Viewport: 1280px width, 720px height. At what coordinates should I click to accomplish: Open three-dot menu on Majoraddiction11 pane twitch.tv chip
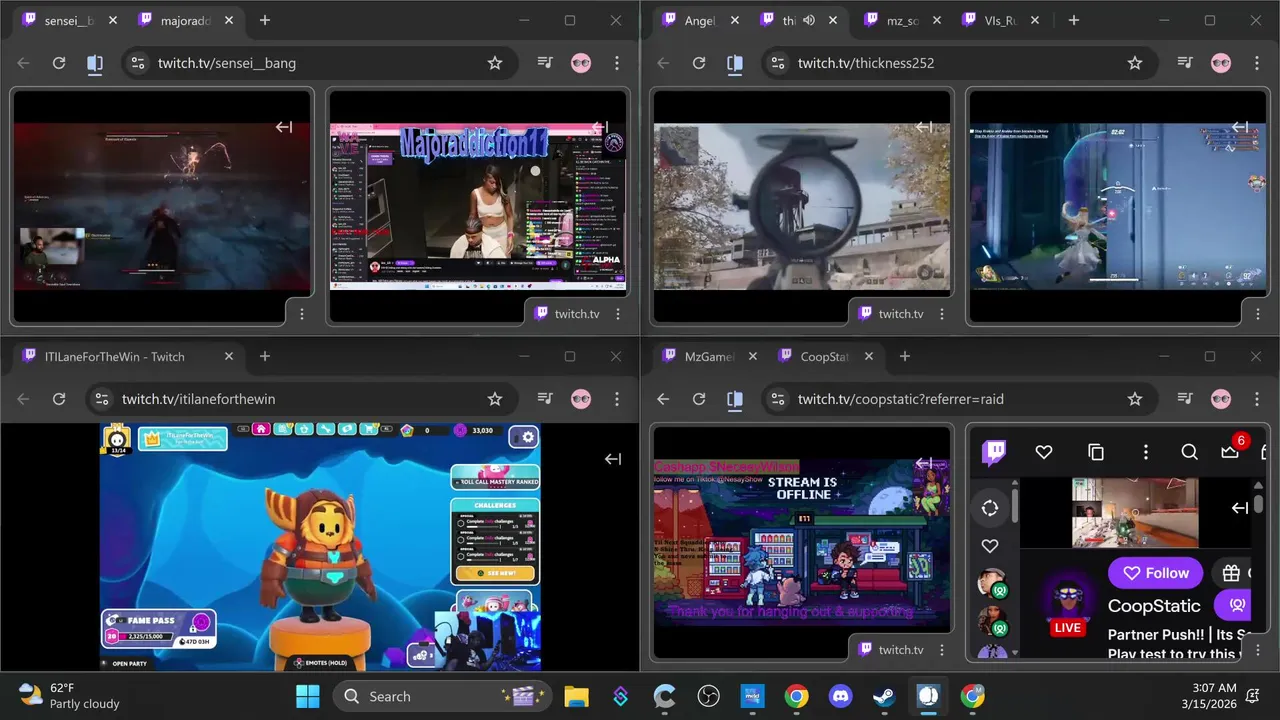click(x=618, y=314)
